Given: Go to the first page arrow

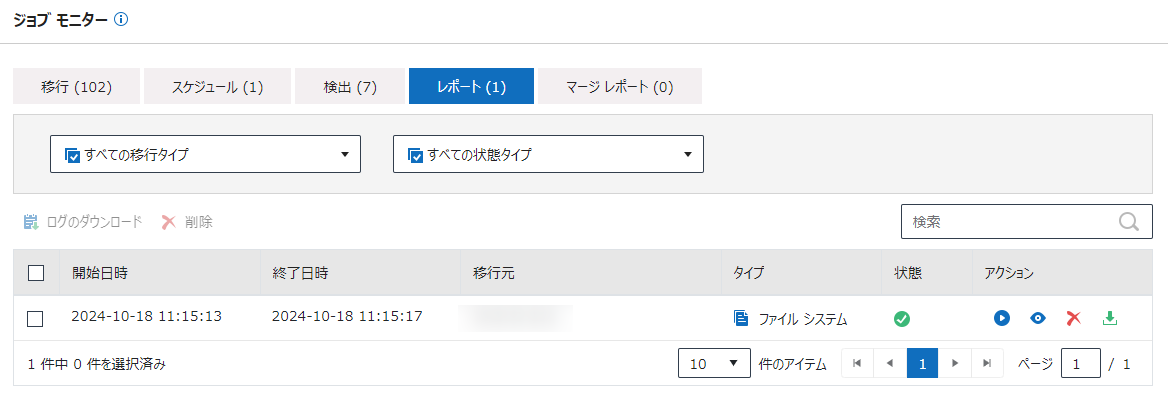Looking at the screenshot, I should [857, 363].
